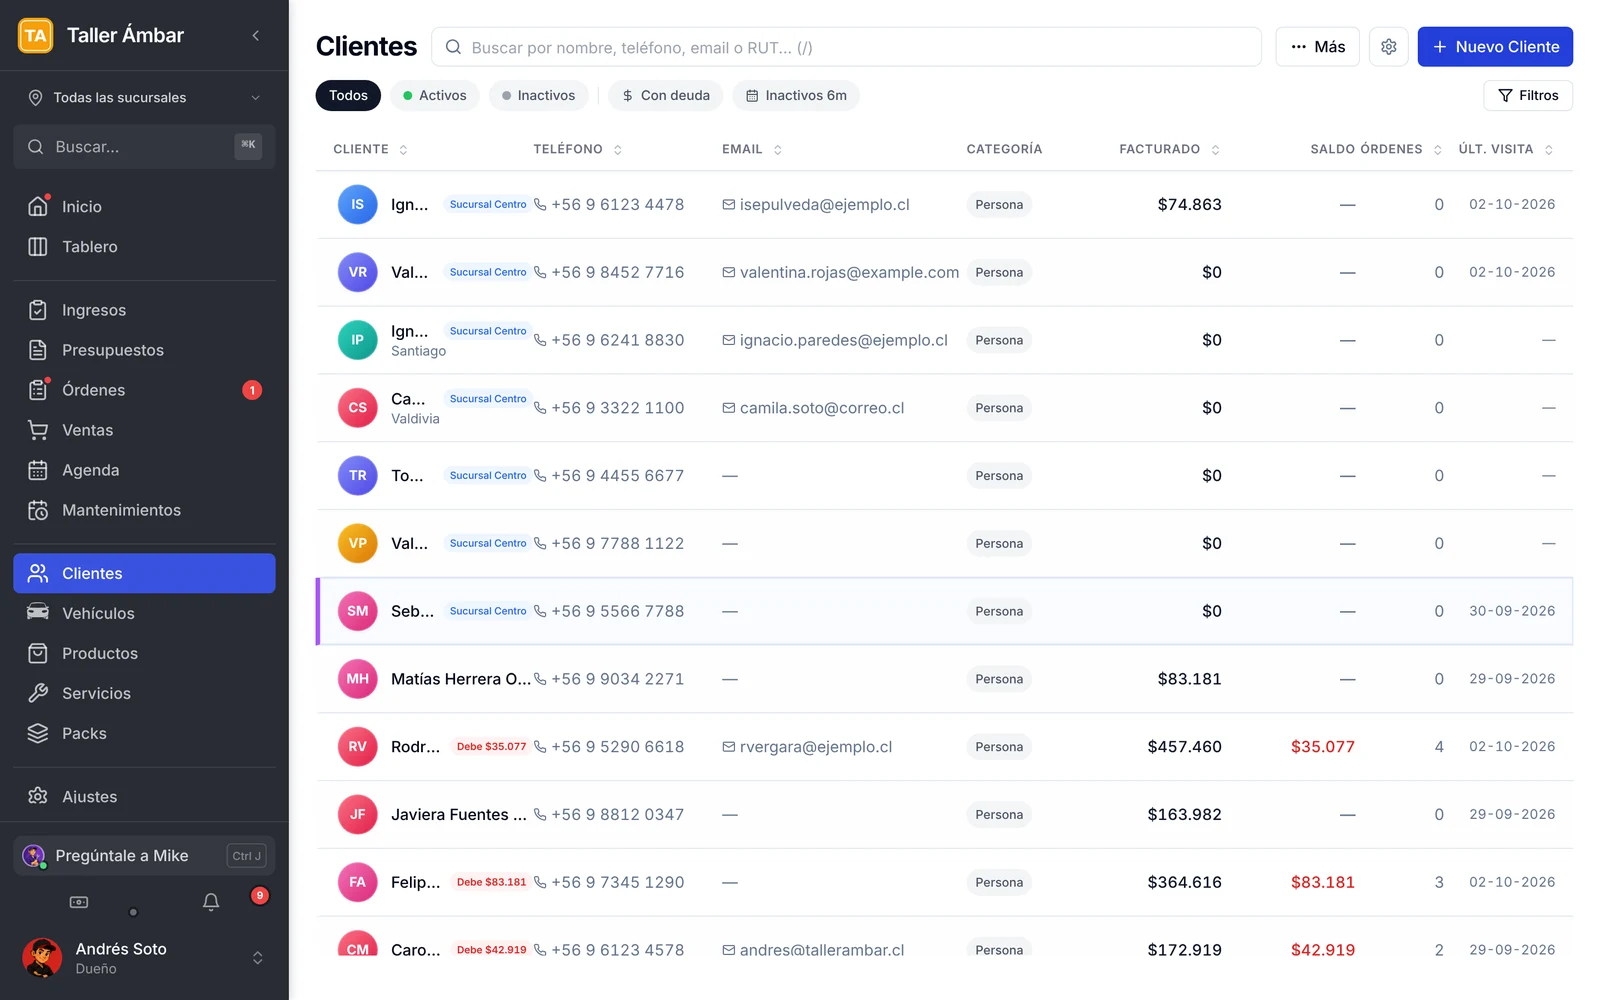The image size is (1600, 1000).
Task: Click the Servicios wrench icon
Action: [38, 693]
